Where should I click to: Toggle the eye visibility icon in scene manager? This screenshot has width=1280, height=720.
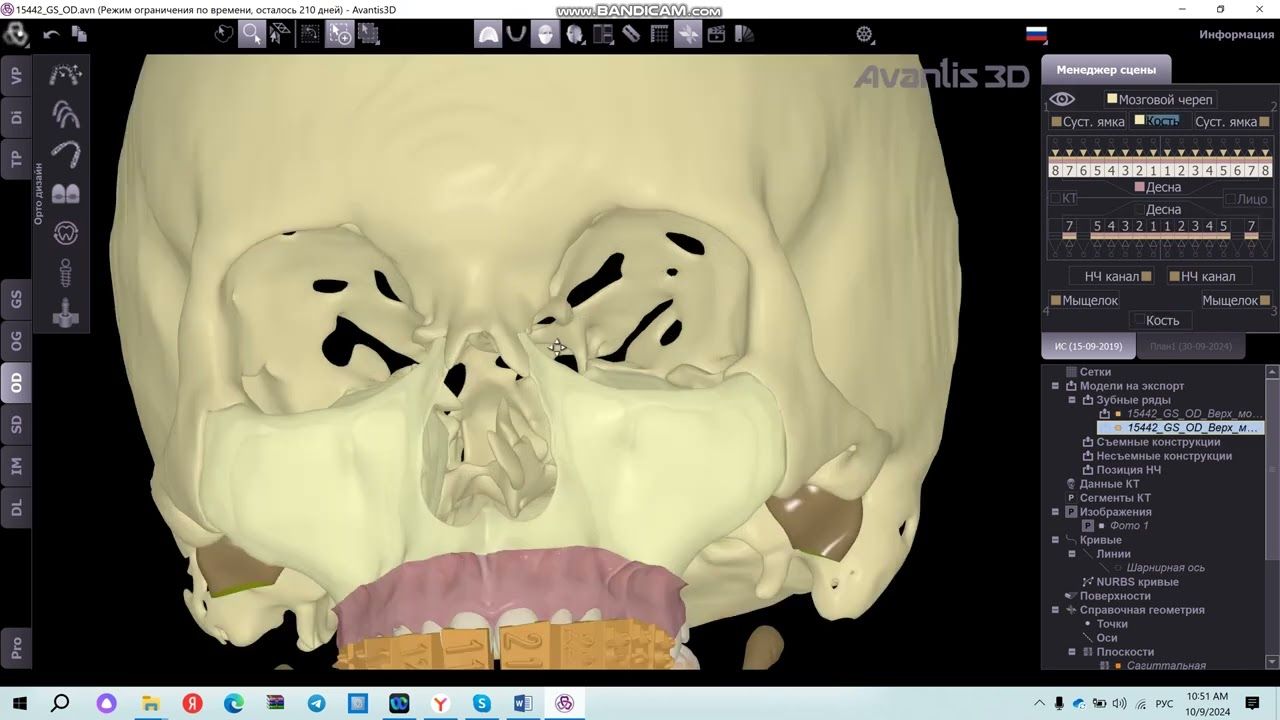pos(1062,99)
